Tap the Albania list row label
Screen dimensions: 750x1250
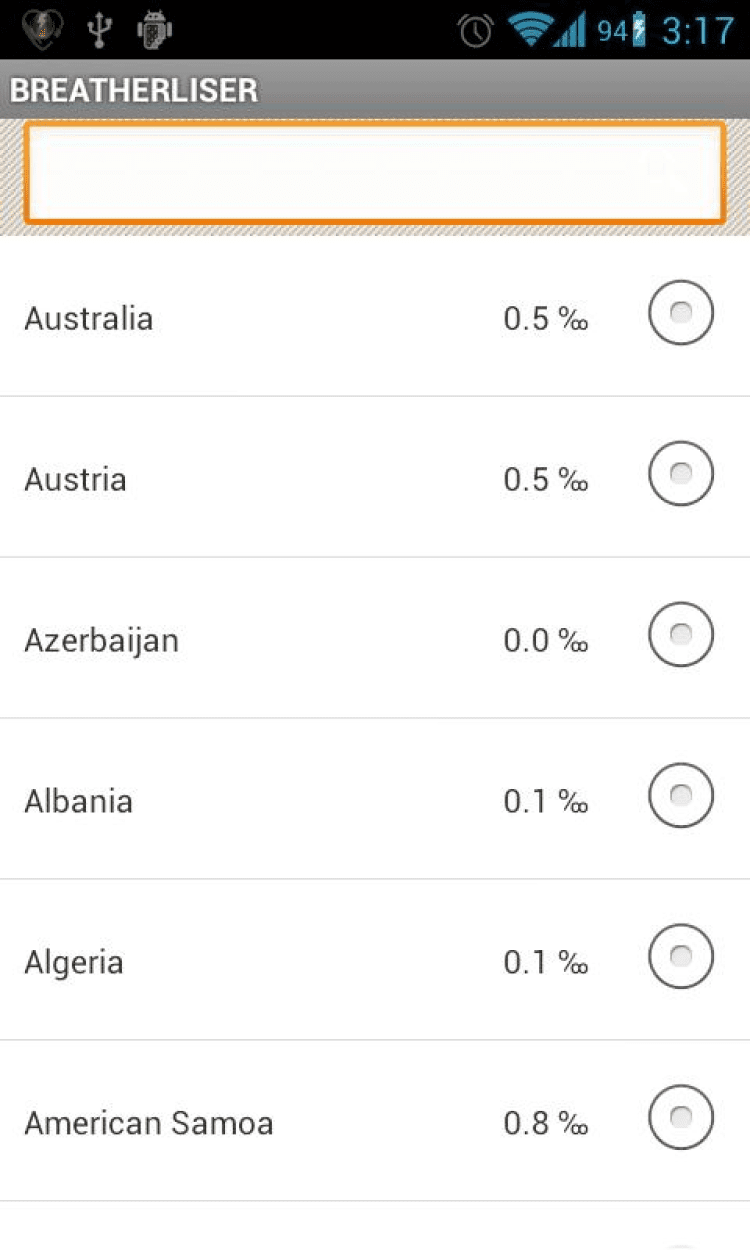[x=78, y=801]
